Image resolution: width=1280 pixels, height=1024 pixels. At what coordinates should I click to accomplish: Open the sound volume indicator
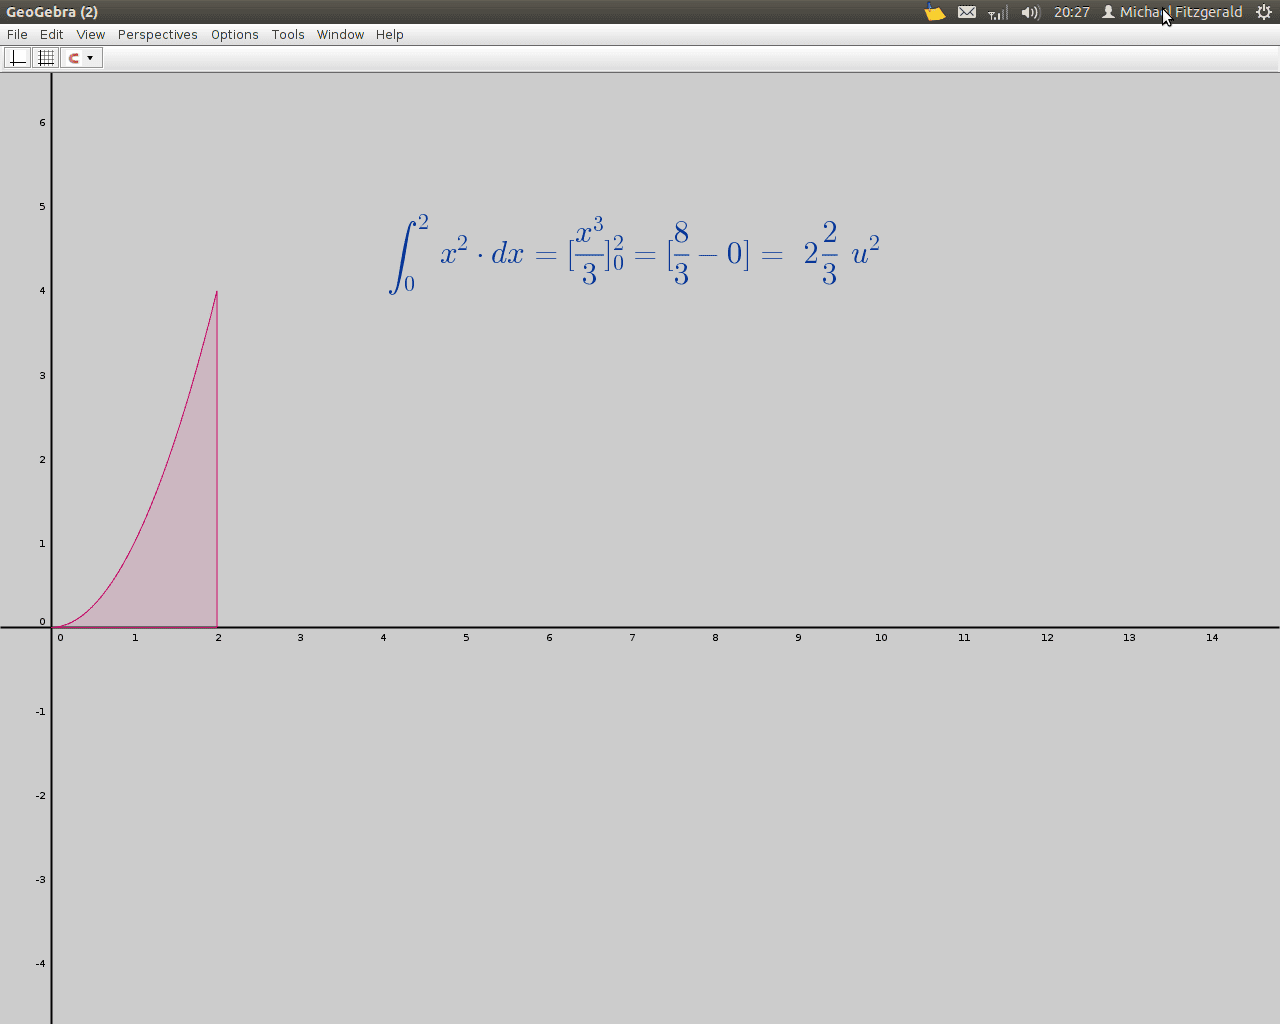pyautogui.click(x=1030, y=12)
